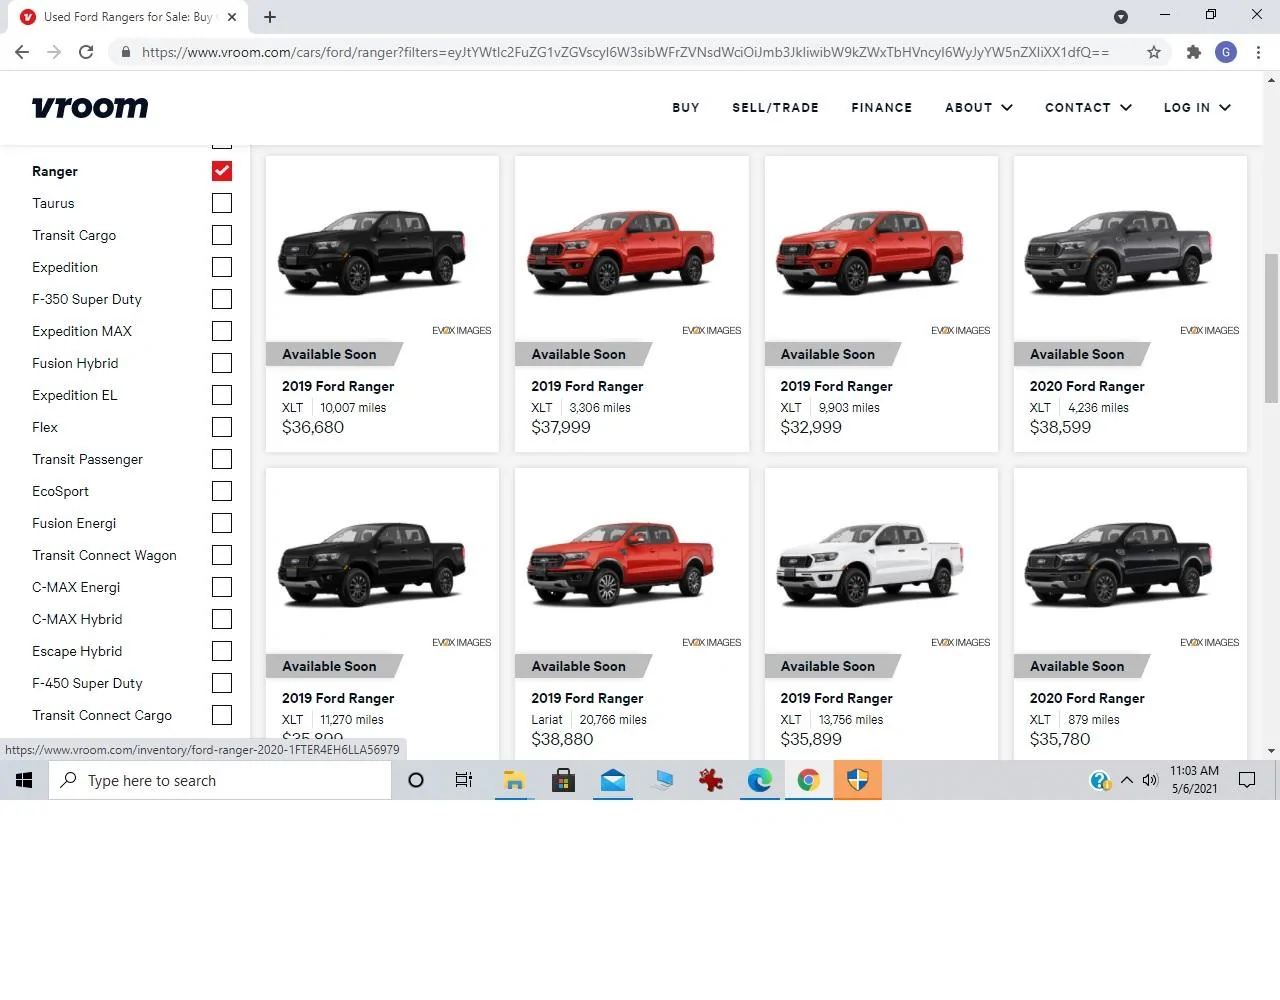The width and height of the screenshot is (1280, 1000).
Task: Open volume control in system tray
Action: point(1150,780)
